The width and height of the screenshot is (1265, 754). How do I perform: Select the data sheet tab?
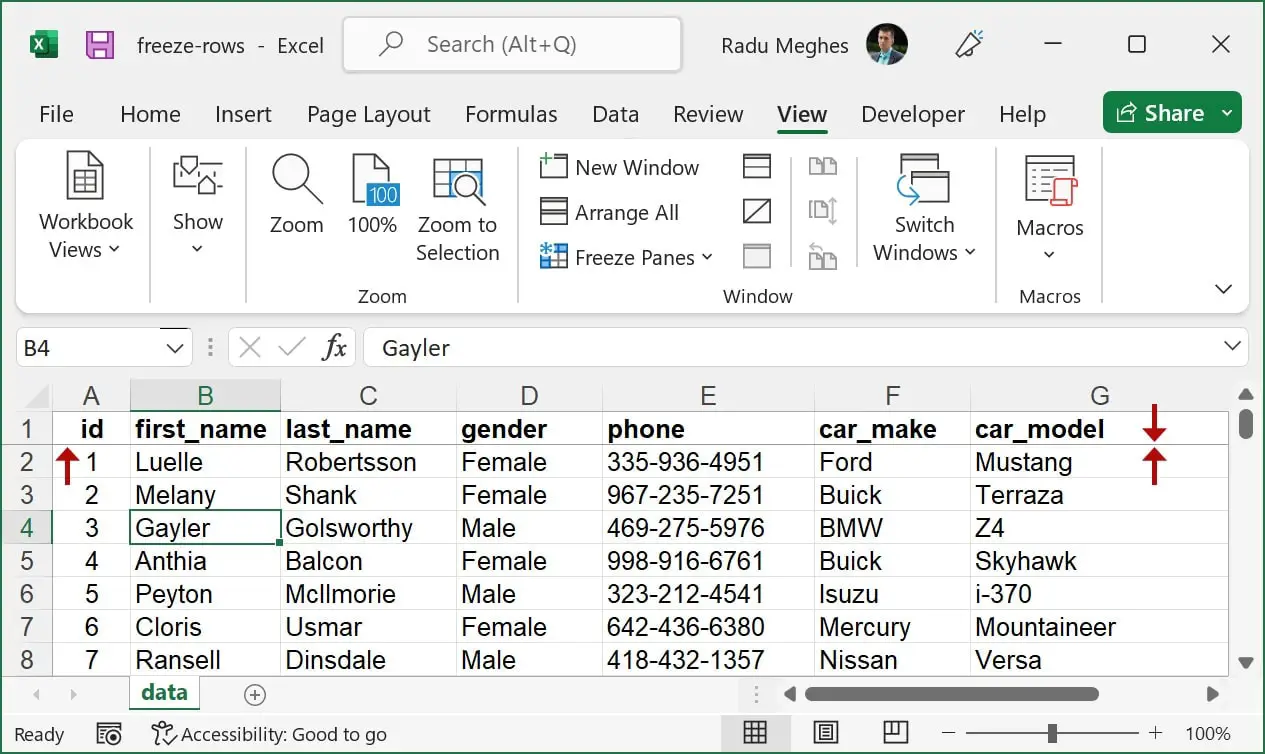click(x=164, y=691)
